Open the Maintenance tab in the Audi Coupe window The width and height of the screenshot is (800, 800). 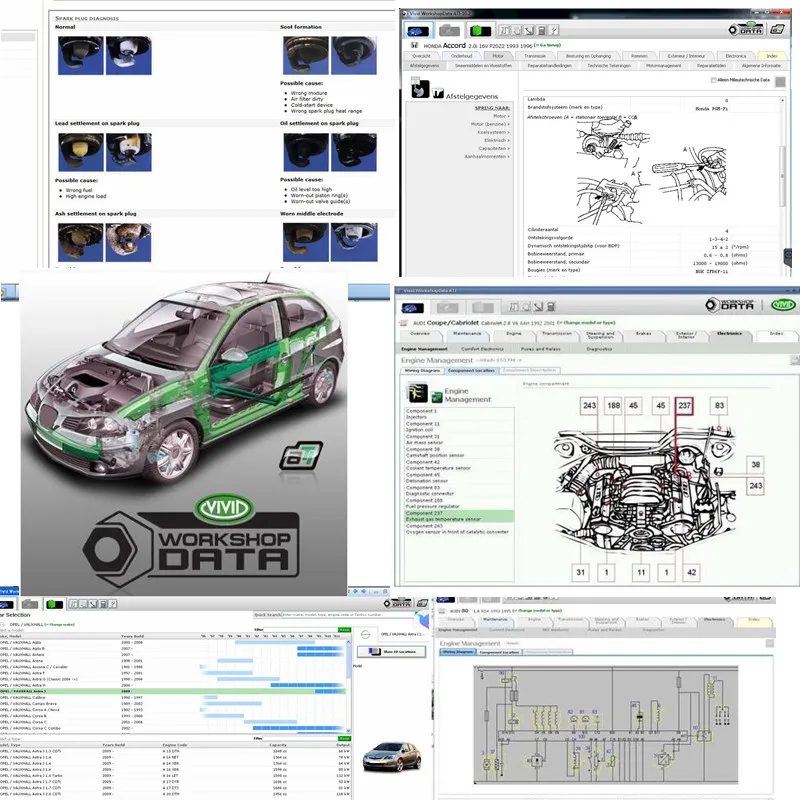pyautogui.click(x=467, y=334)
